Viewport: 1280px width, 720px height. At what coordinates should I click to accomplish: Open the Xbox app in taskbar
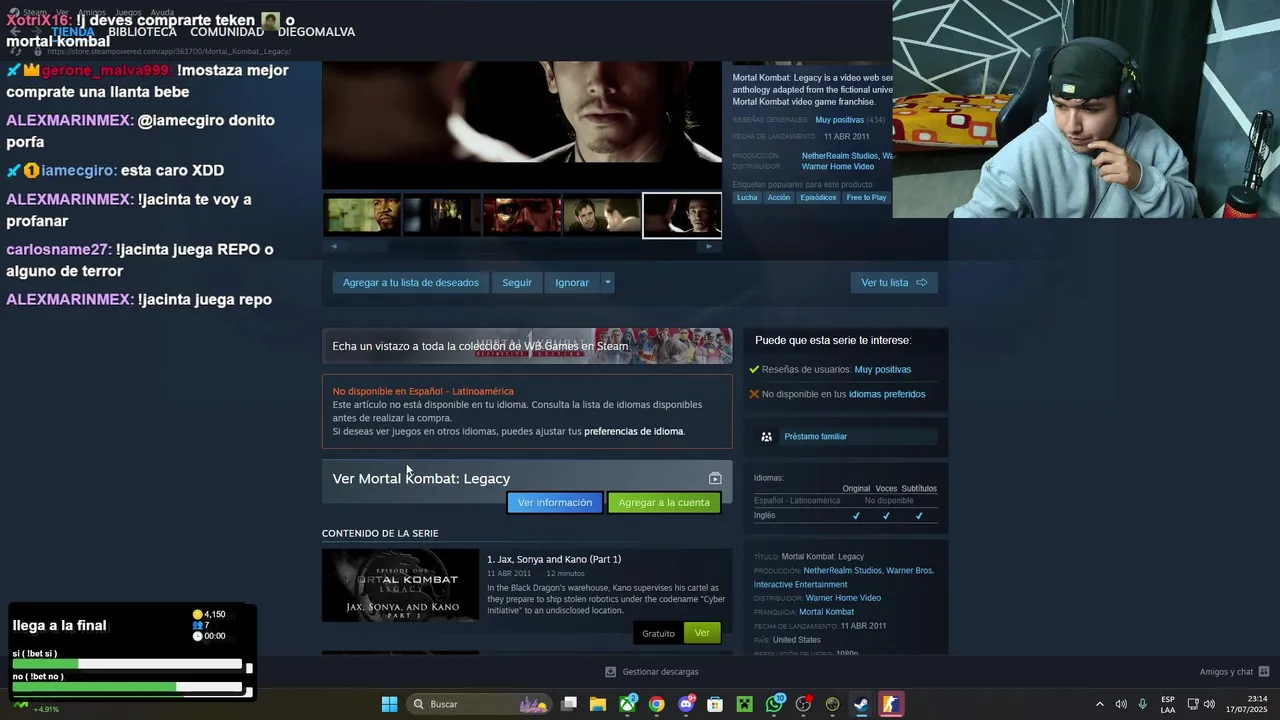pos(627,704)
